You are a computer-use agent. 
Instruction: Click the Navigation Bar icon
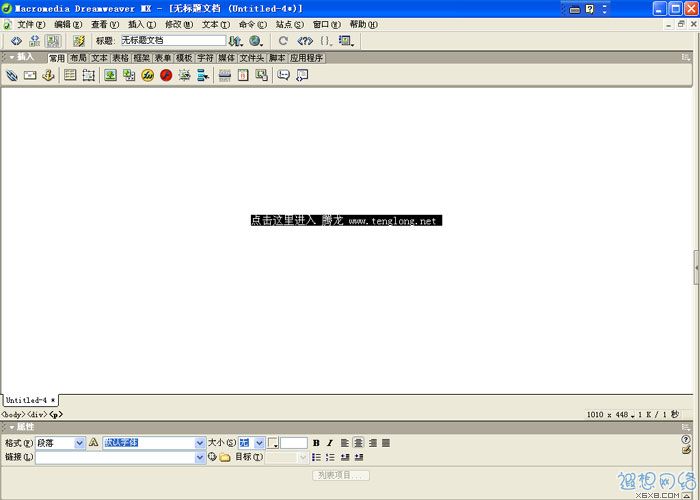pyautogui.click(x=203, y=75)
